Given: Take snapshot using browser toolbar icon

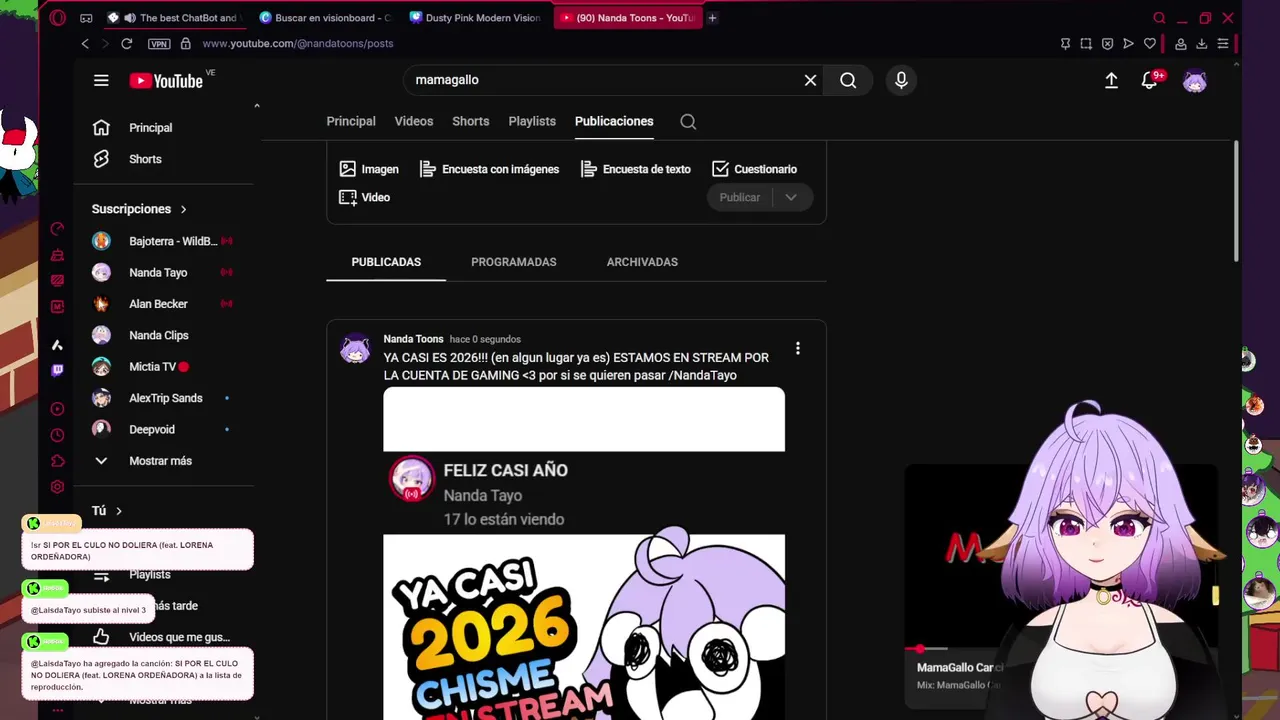Looking at the screenshot, I should click(x=1086, y=43).
